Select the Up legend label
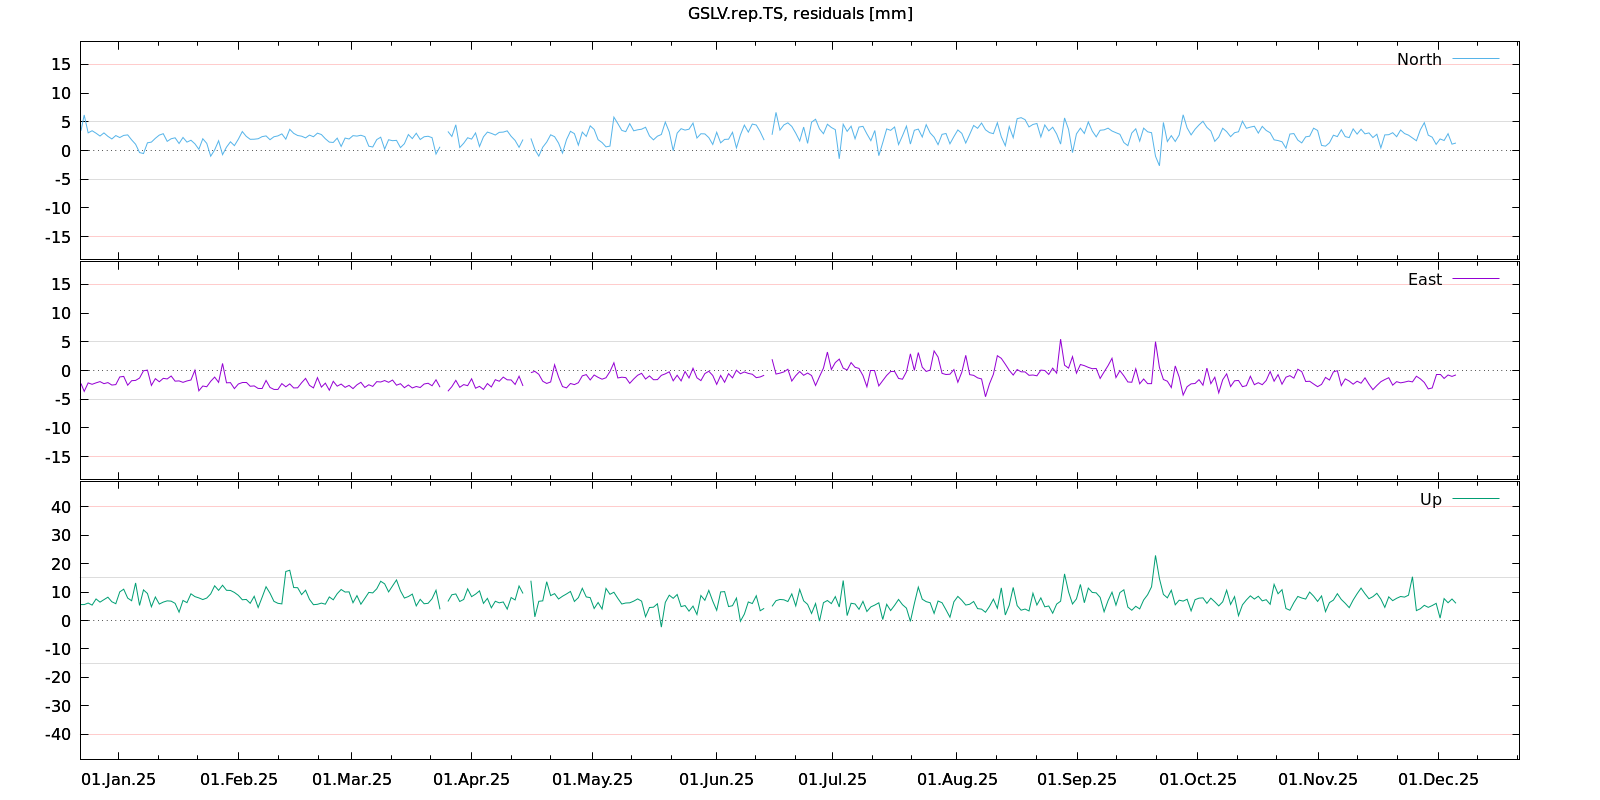This screenshot has height=800, width=1600. click(x=1431, y=500)
